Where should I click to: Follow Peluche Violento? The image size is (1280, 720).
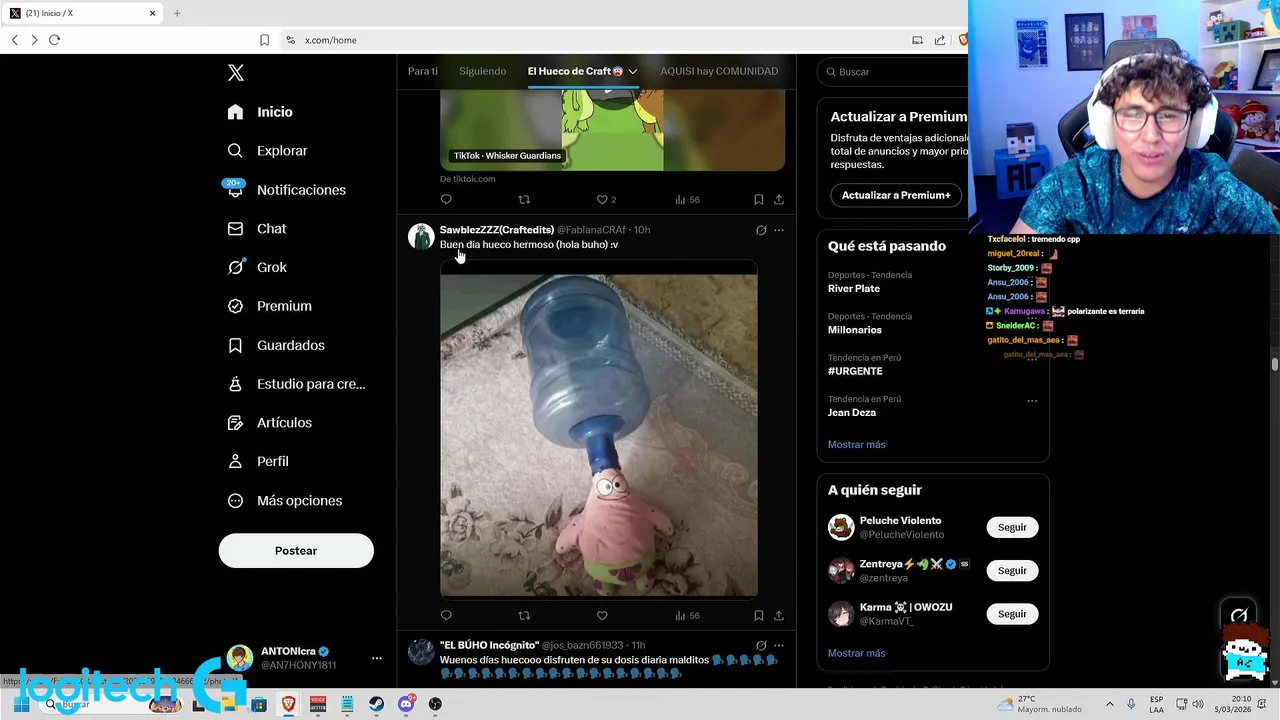[x=1012, y=527]
